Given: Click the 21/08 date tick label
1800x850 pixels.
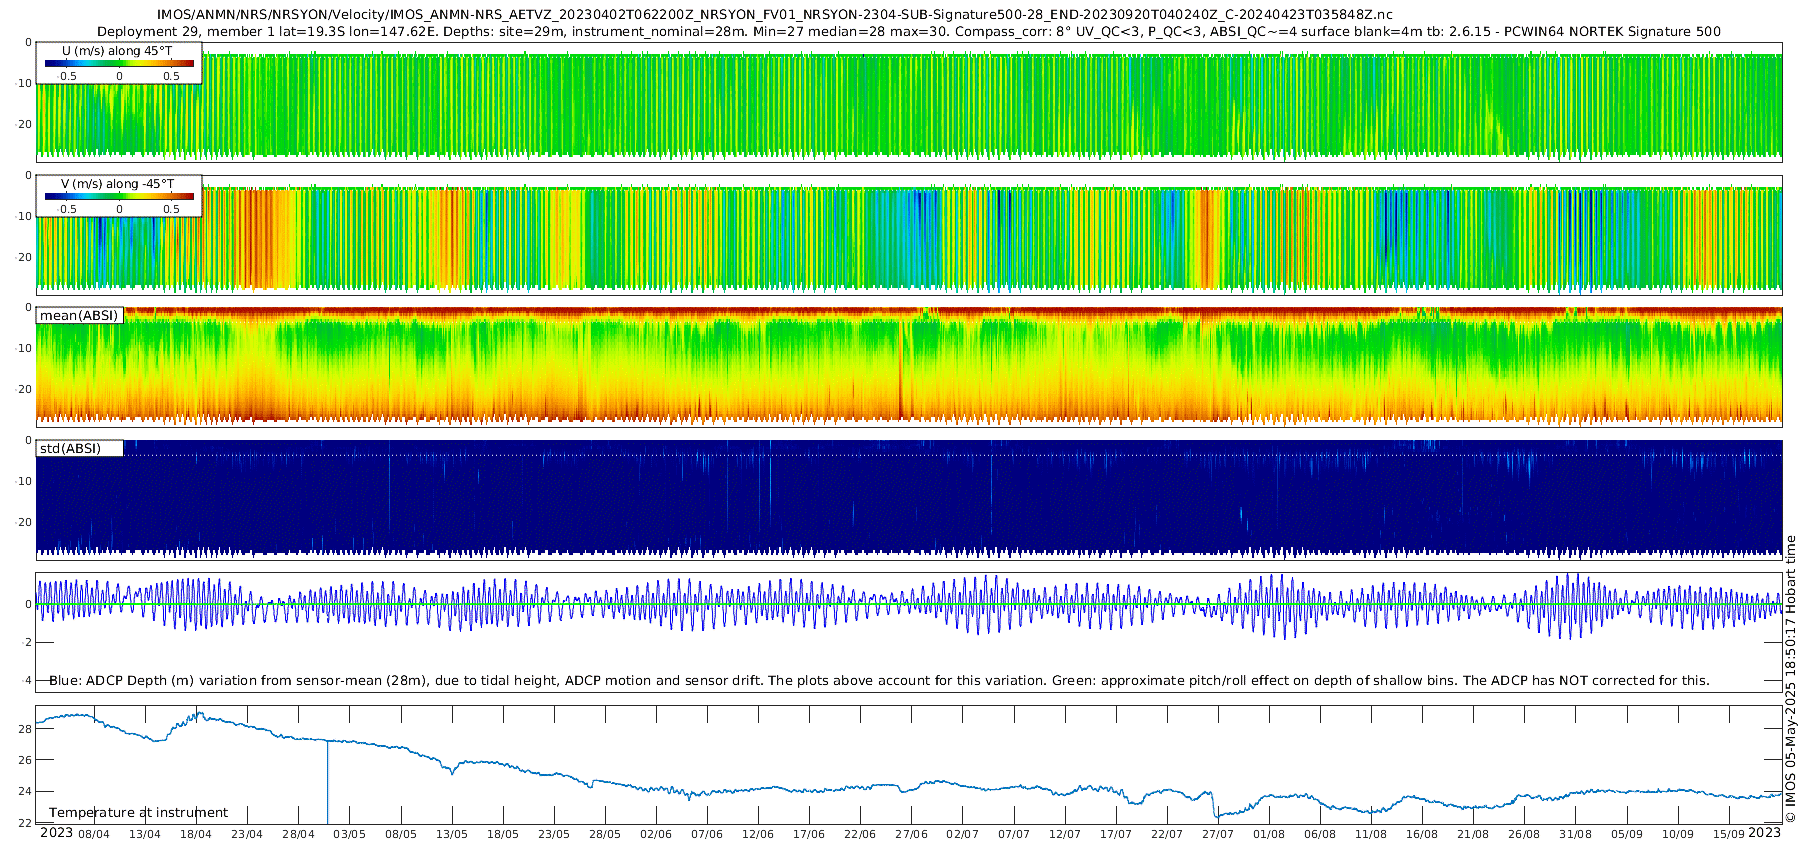Looking at the screenshot, I should coord(1473,834).
